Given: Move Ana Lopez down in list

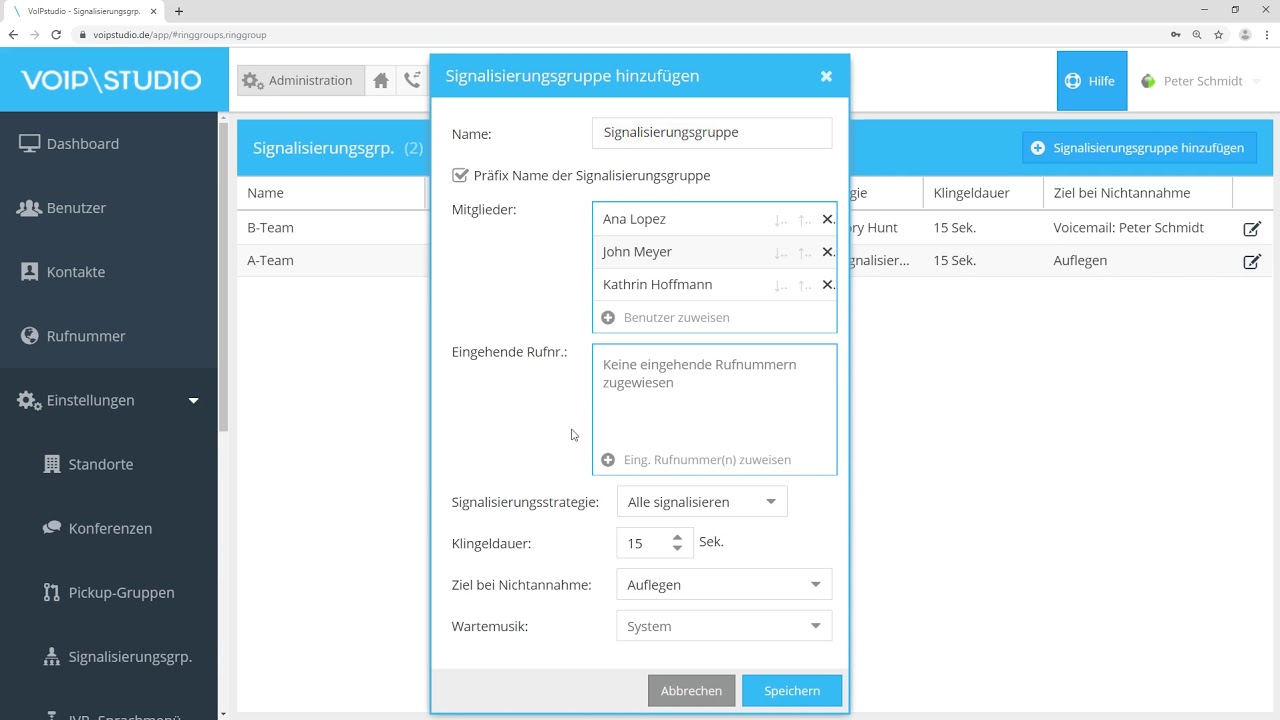Looking at the screenshot, I should (781, 220).
